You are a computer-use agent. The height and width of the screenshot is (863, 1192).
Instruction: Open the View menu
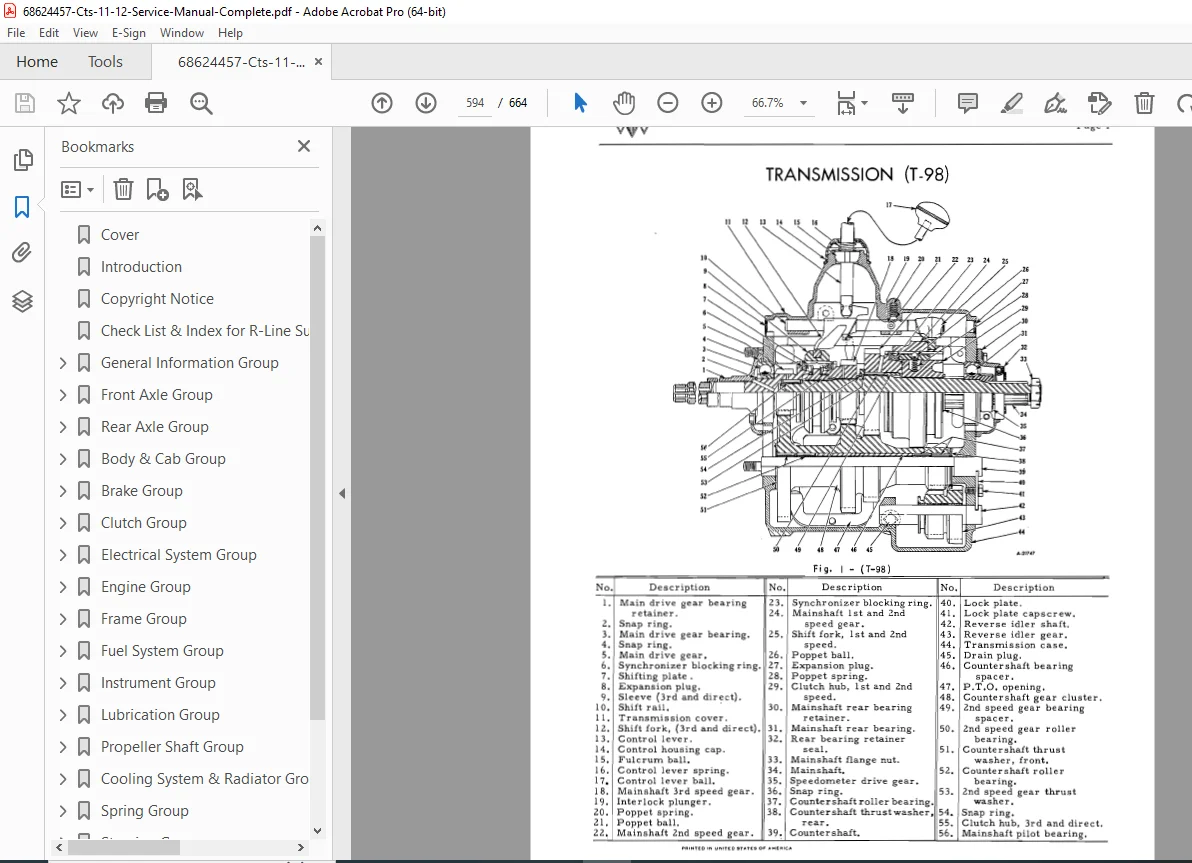(85, 33)
